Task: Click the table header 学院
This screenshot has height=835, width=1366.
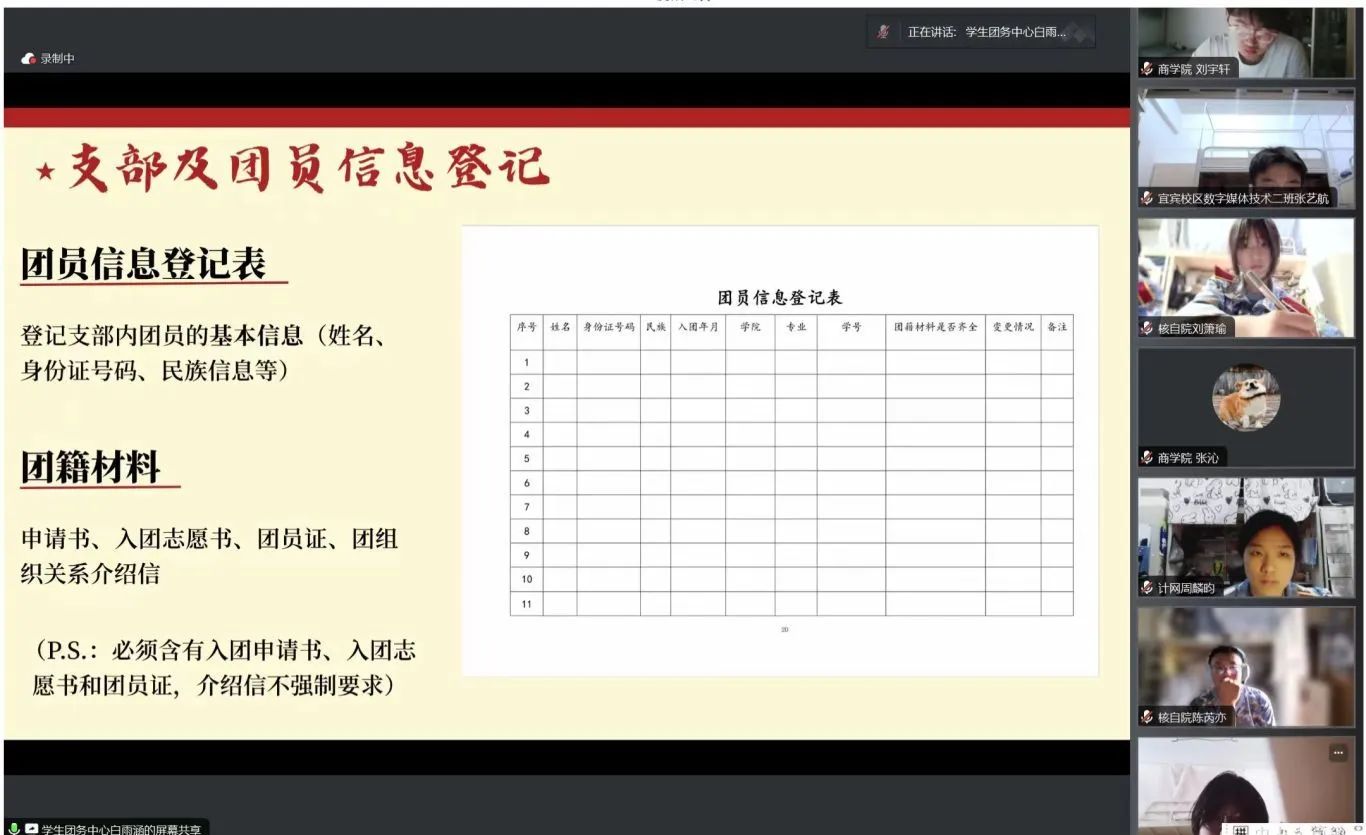Action: 750,327
